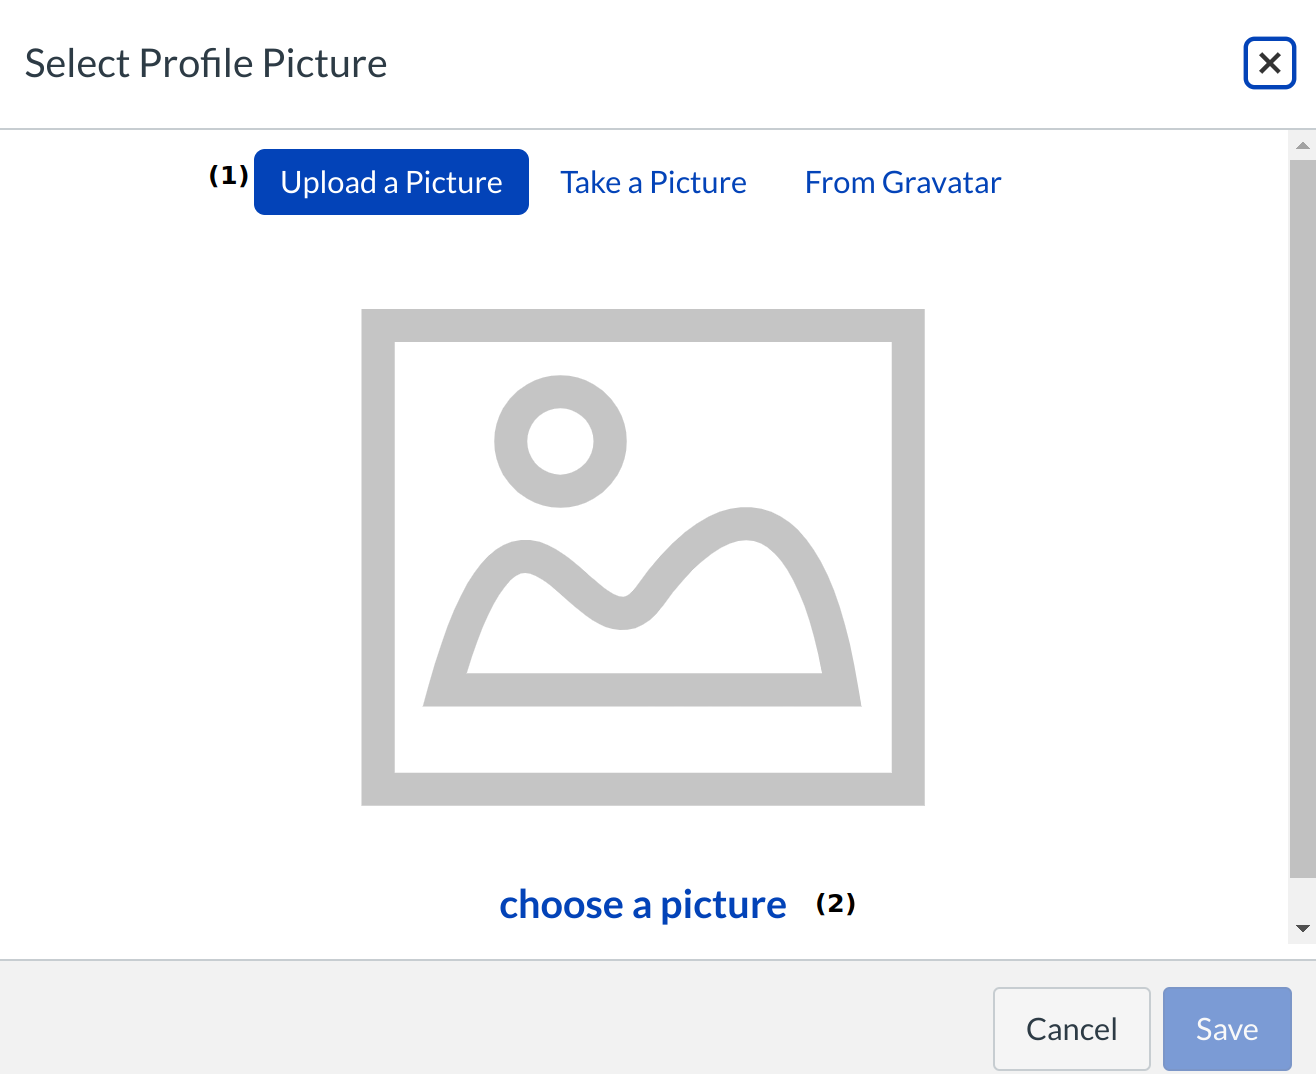This screenshot has width=1316, height=1074.
Task: Click the "Select Profile Picture" dialog title
Action: (x=205, y=63)
